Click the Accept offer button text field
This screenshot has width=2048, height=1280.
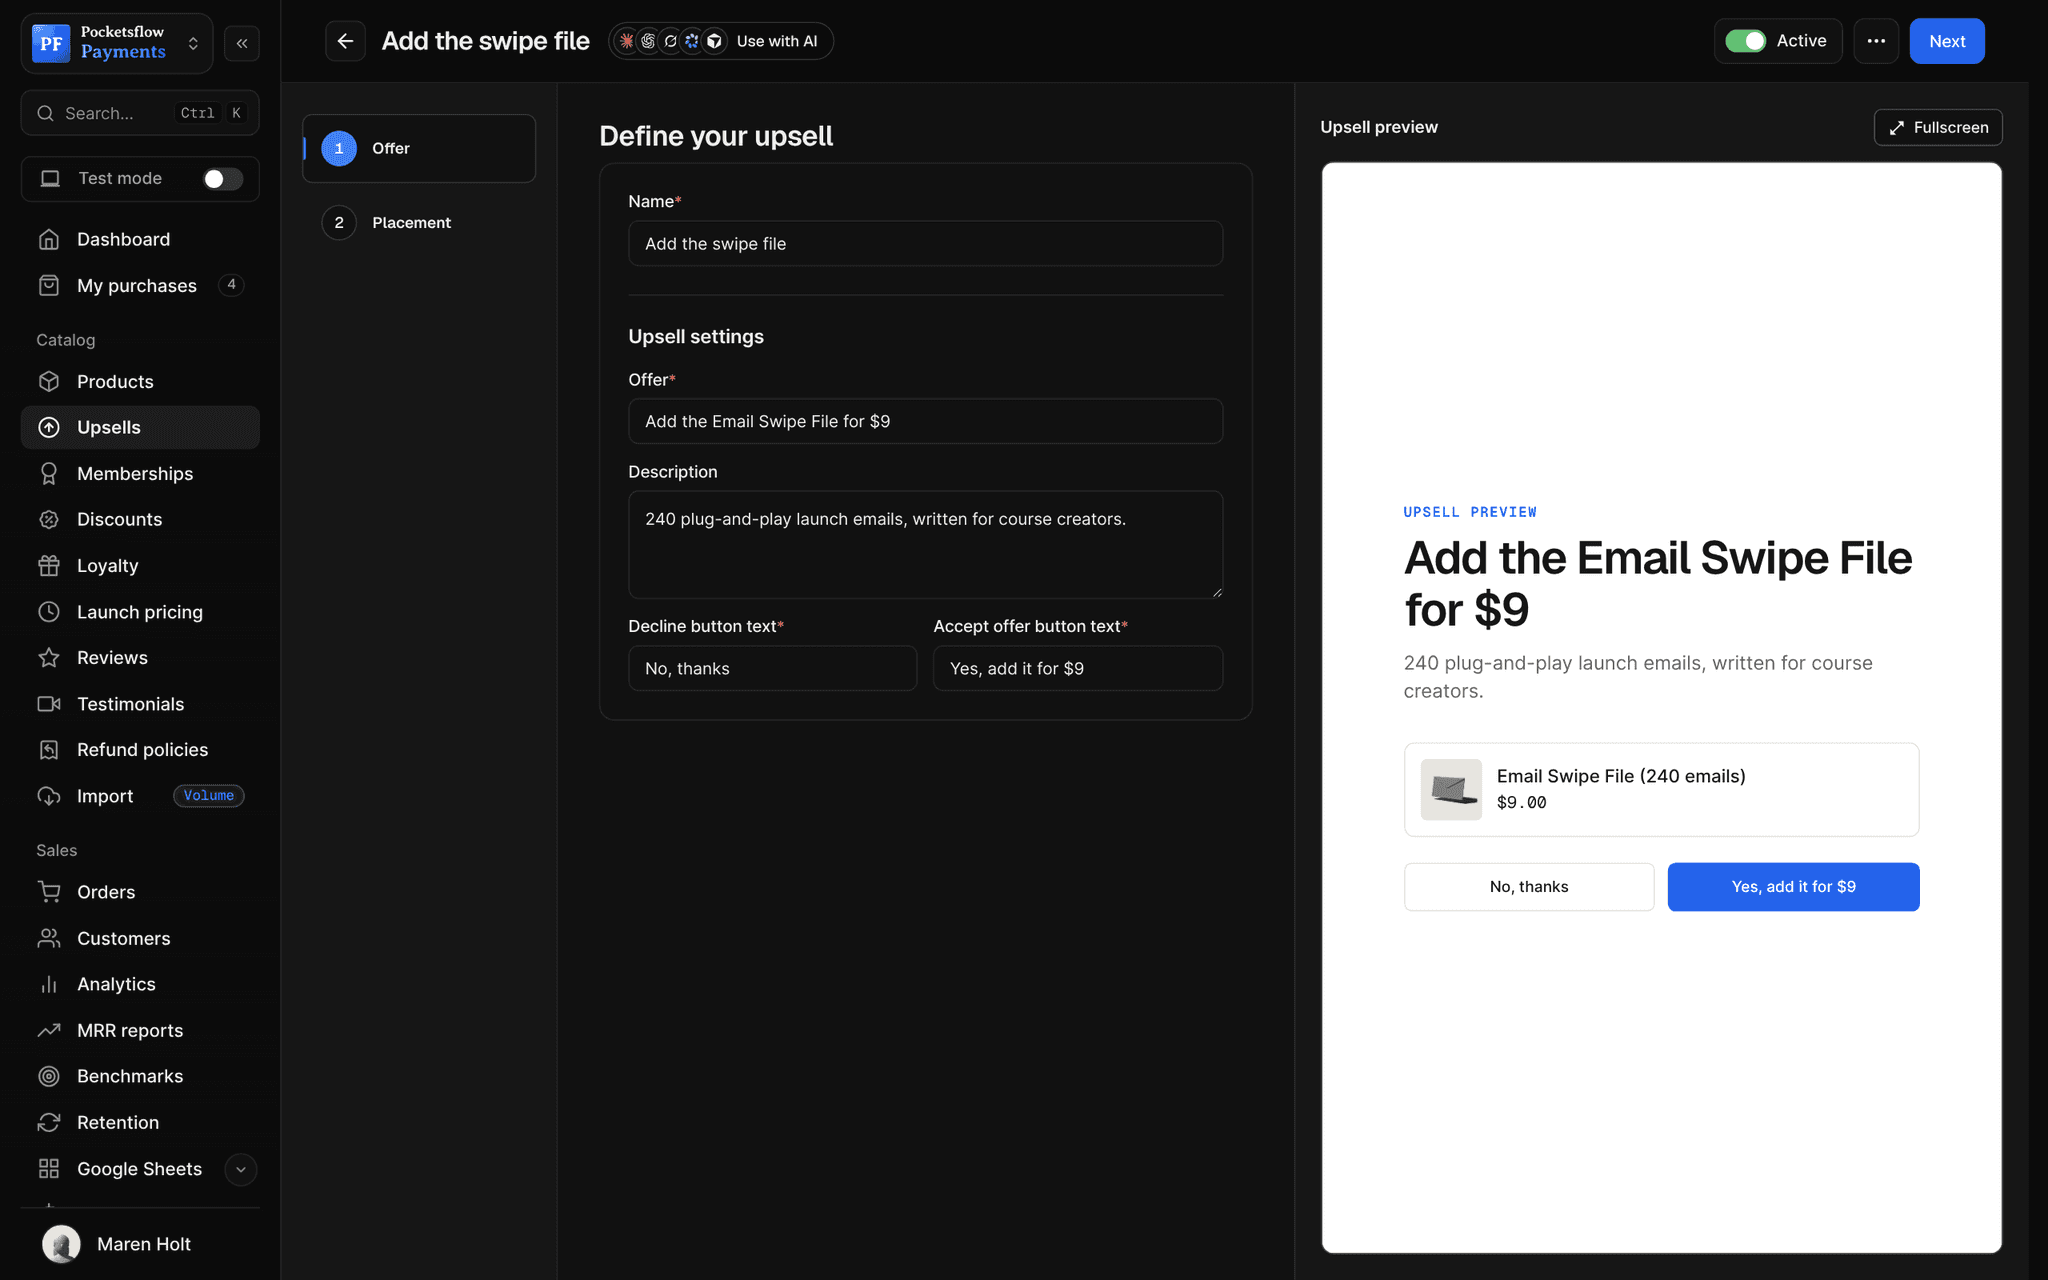(x=1078, y=668)
